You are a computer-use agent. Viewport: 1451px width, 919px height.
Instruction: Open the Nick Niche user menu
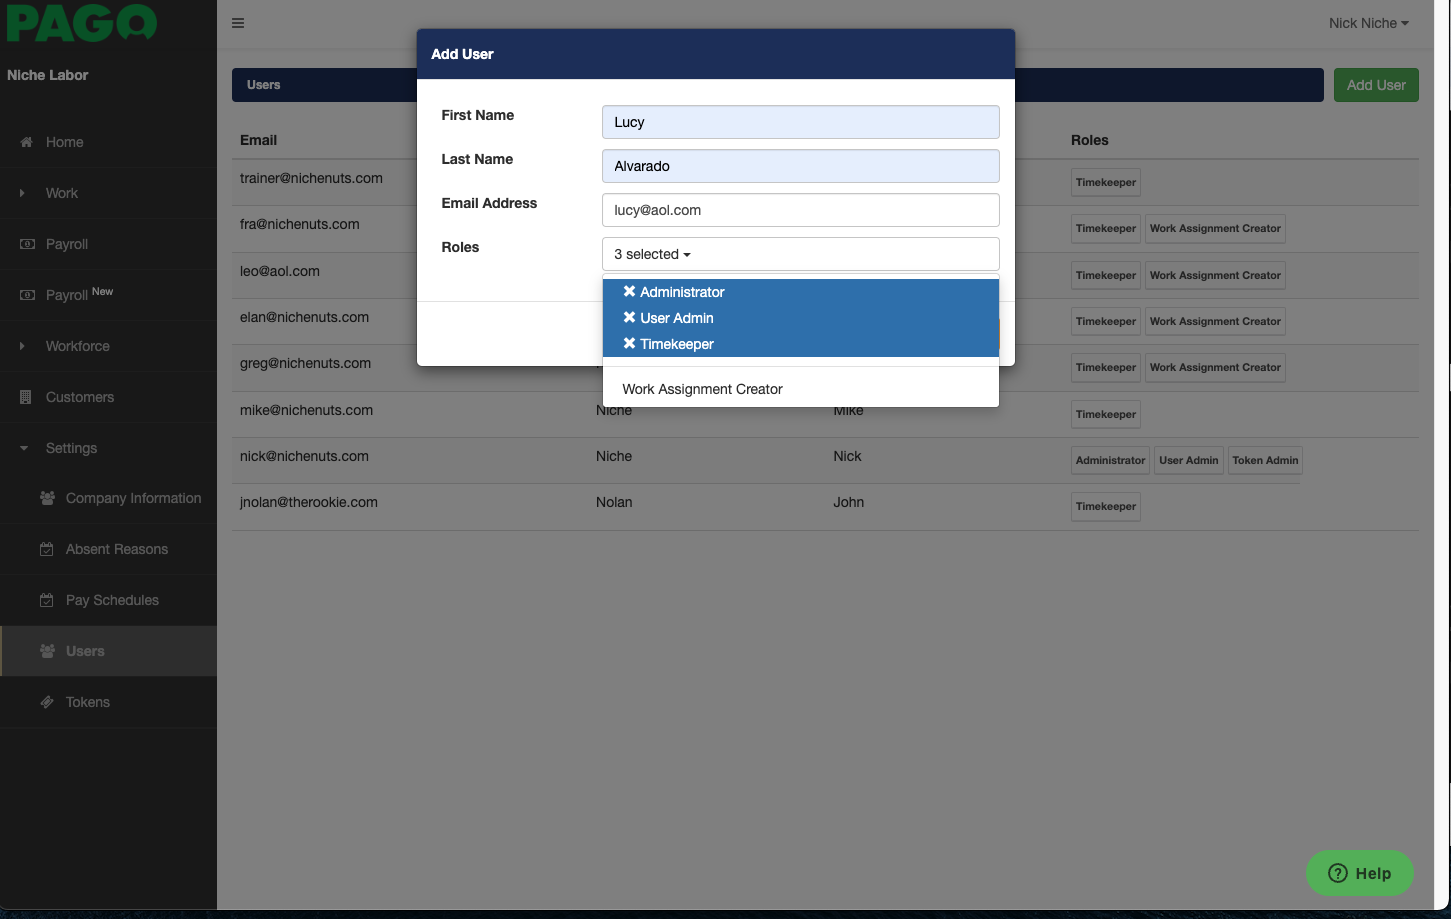click(x=1367, y=23)
